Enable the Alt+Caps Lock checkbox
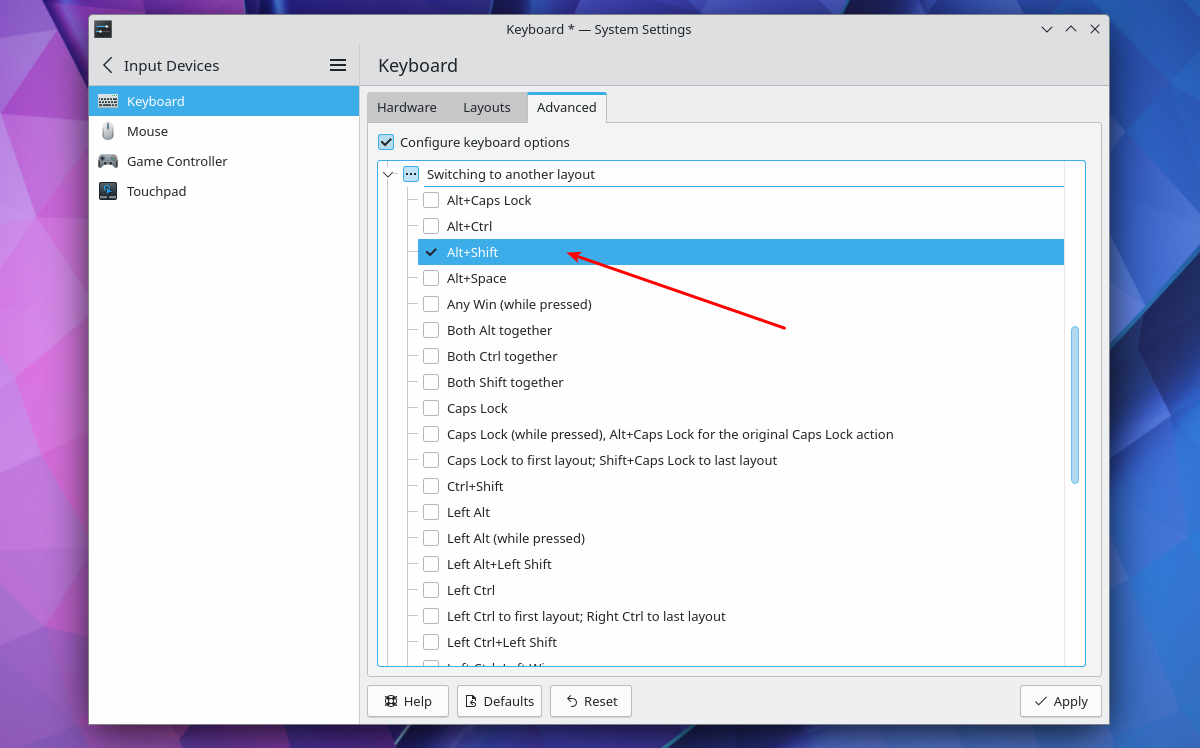1200x748 pixels. 431,200
